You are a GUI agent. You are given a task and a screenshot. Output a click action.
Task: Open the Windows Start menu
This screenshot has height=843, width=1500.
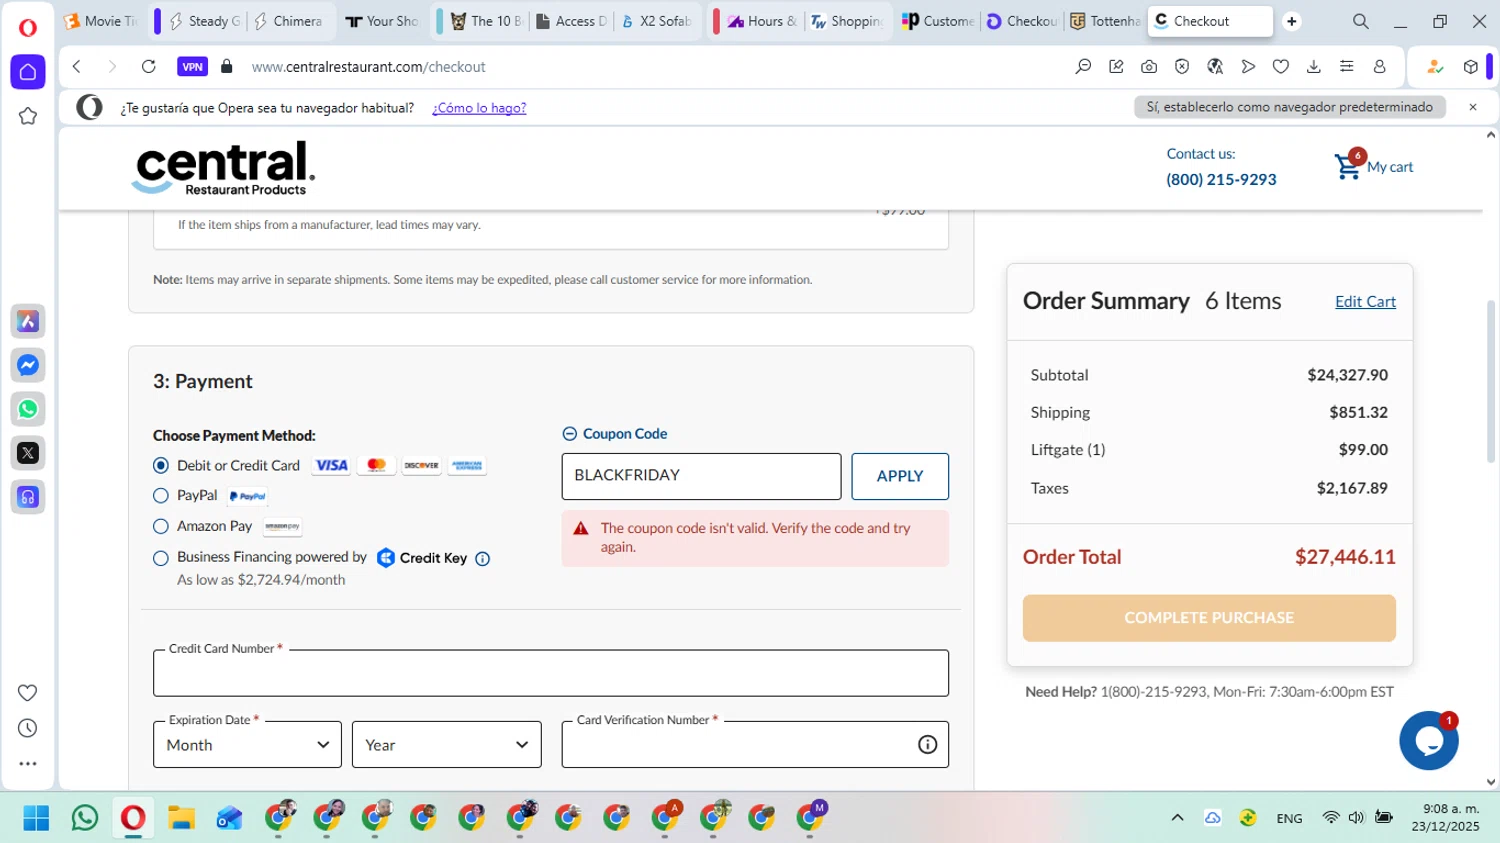coord(36,818)
